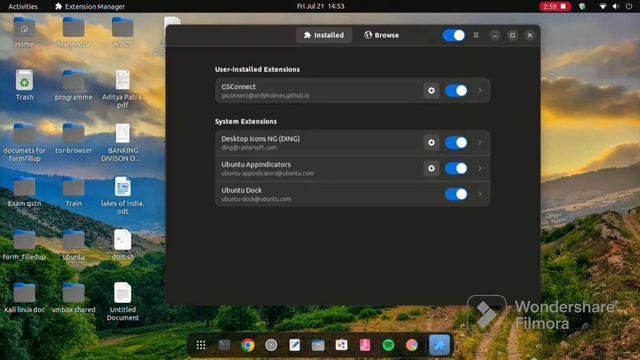
Task: Select the vmbox shared folder
Action: point(73,298)
